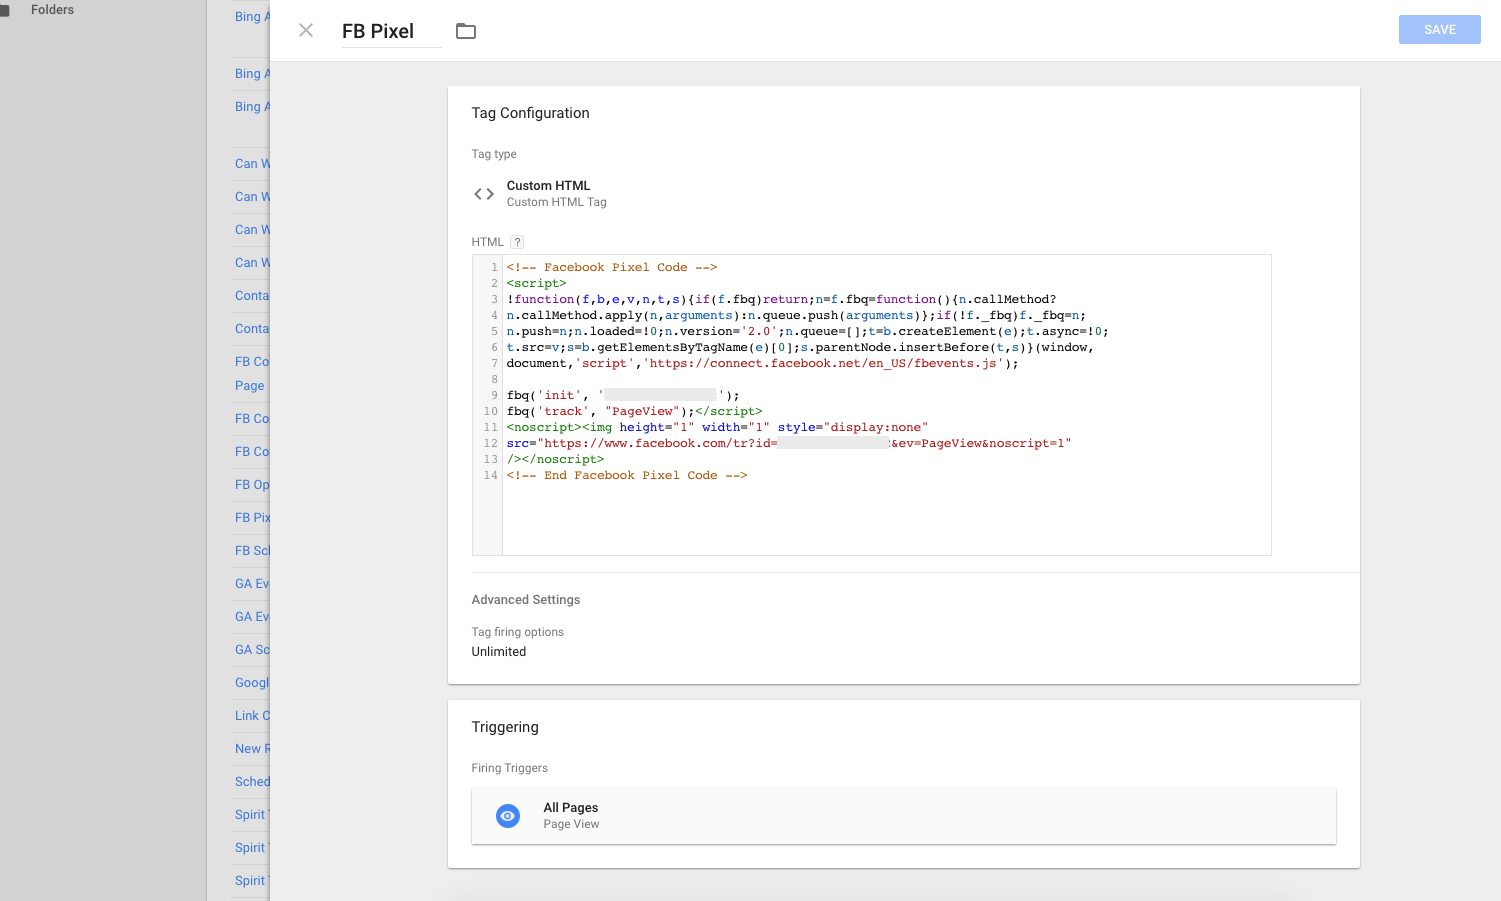The height and width of the screenshot is (901, 1501).
Task: Open the New R tag in list
Action: (252, 749)
